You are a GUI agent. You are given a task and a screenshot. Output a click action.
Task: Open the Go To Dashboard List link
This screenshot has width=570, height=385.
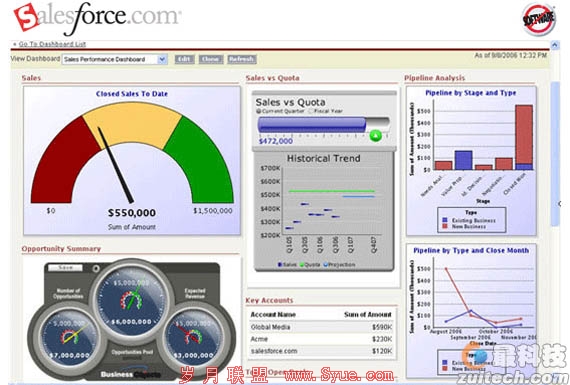[x=52, y=44]
